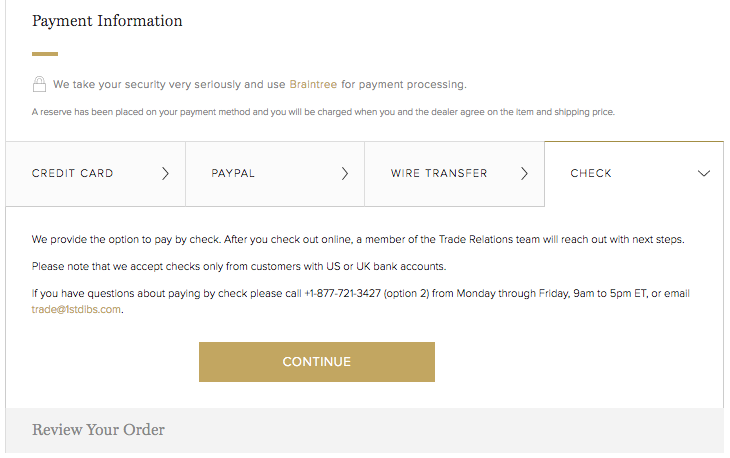Click the Payment Information heading

[x=107, y=21]
